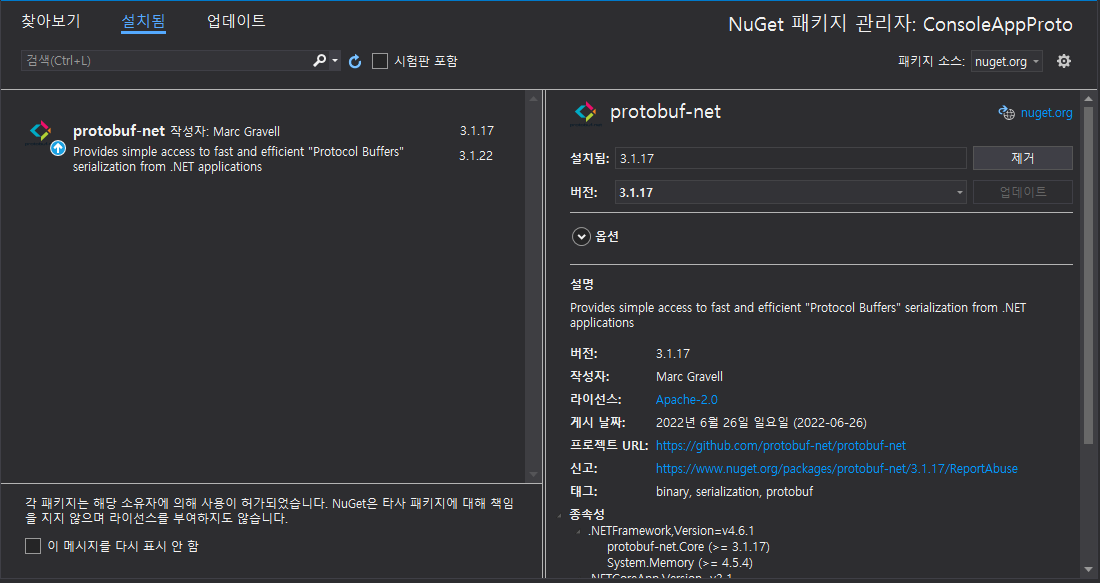Click the 검색(Ctrl+L) search field

click(x=166, y=60)
